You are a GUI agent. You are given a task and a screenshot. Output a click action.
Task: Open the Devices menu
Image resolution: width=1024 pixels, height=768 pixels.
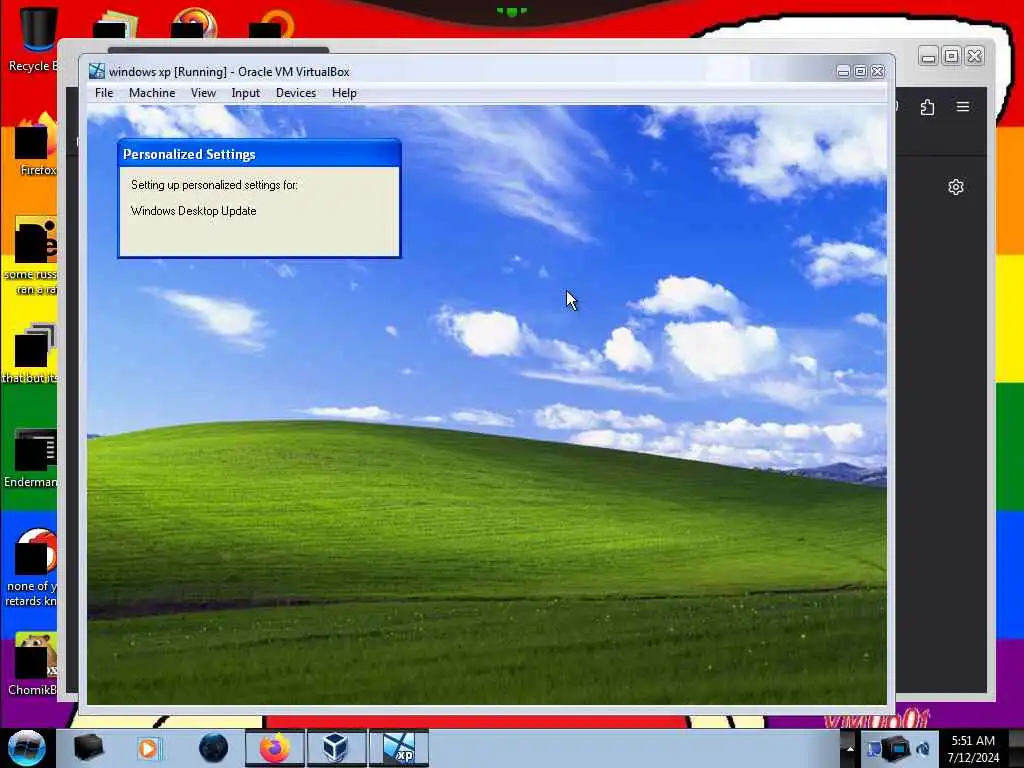296,93
